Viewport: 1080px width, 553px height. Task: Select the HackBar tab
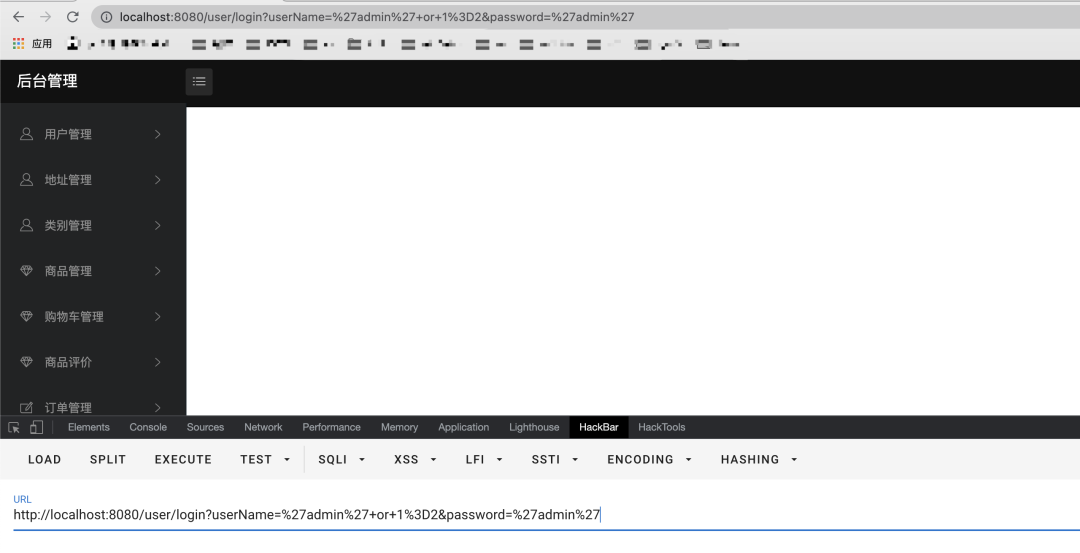(599, 427)
